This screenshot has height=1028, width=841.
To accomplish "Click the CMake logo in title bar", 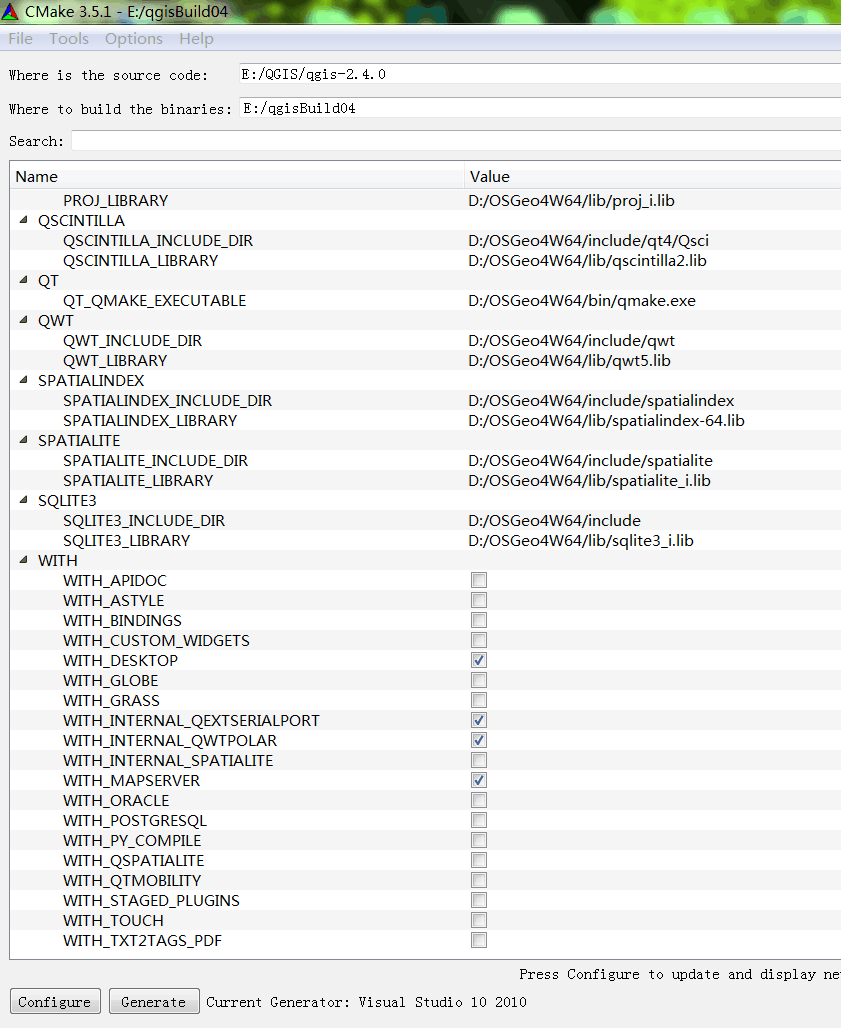I will 10,11.
